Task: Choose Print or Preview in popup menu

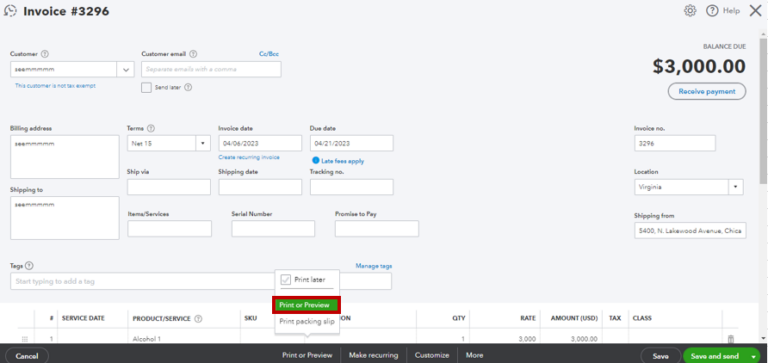Action: pos(306,305)
